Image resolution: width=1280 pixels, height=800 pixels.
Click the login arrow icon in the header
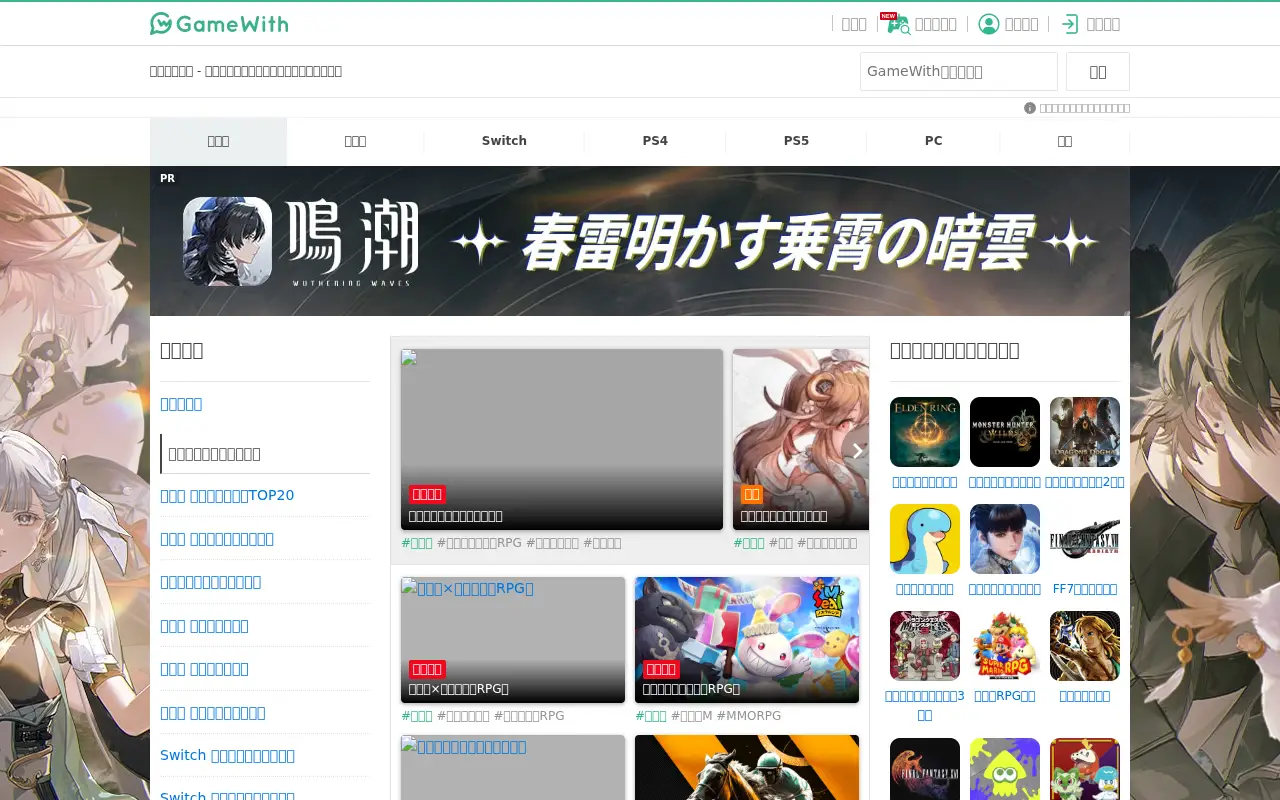(1070, 24)
